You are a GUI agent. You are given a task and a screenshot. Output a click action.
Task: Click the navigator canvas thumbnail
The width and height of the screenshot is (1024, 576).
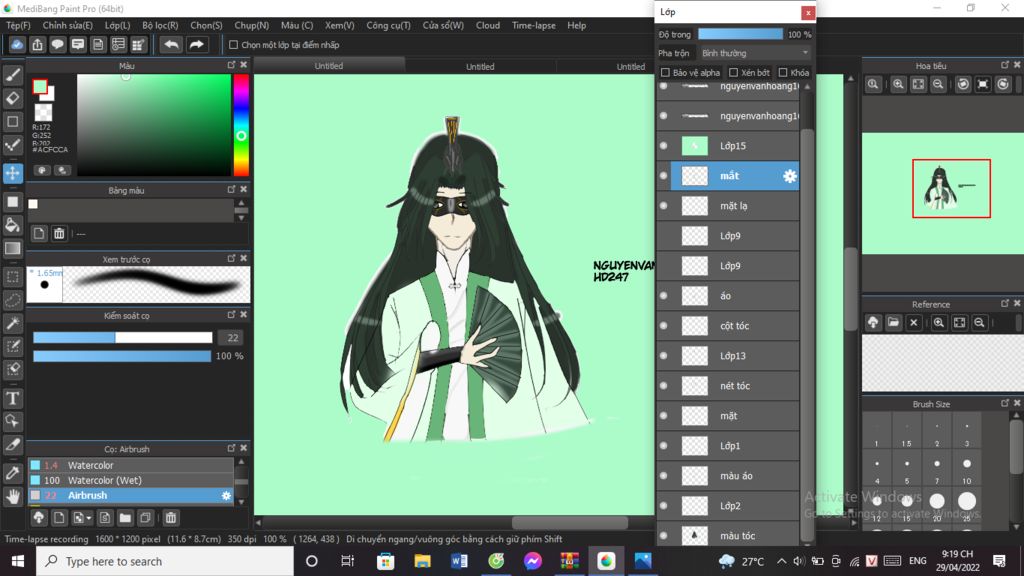tap(942, 193)
